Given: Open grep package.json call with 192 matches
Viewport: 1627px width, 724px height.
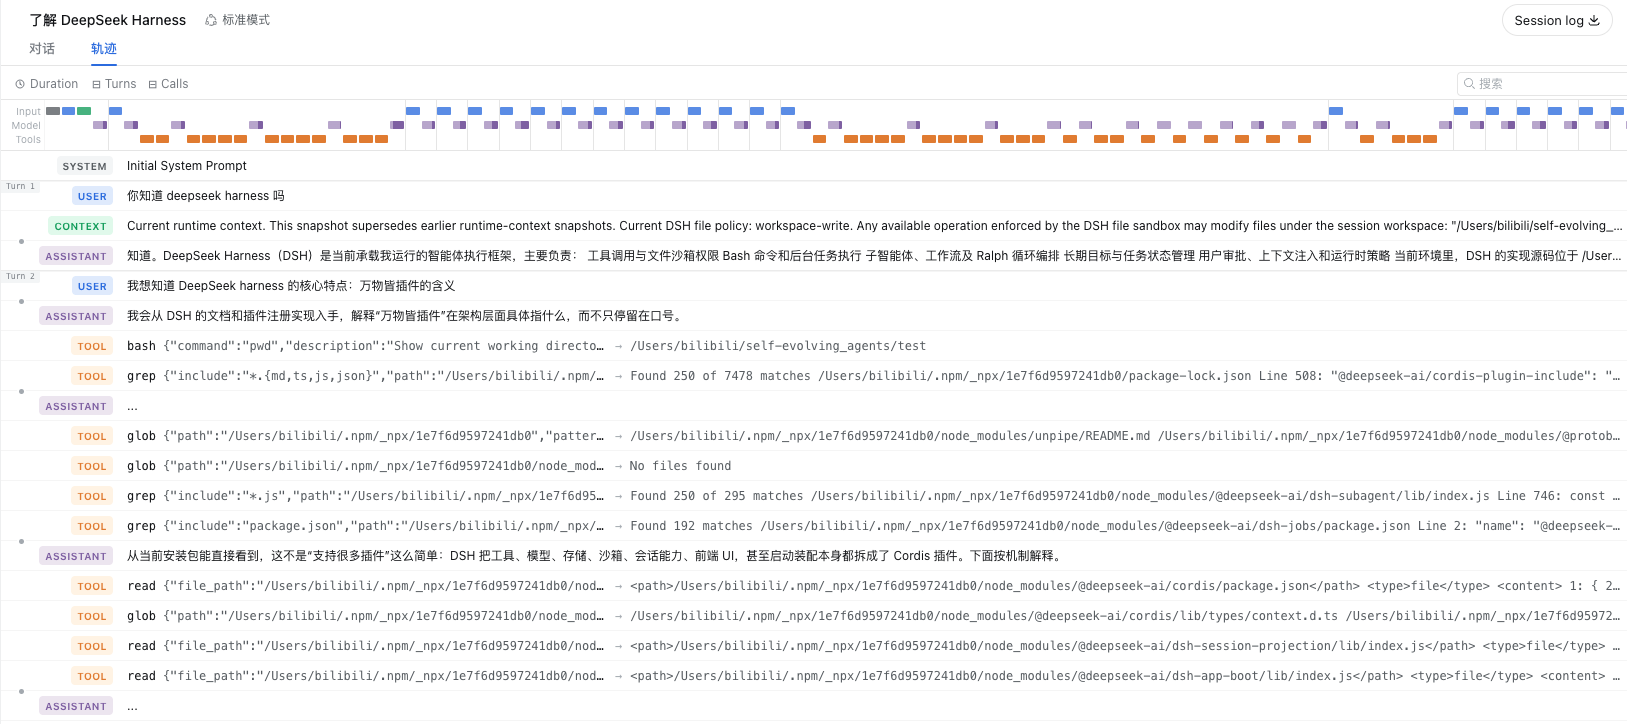Looking at the screenshot, I should point(813,526).
